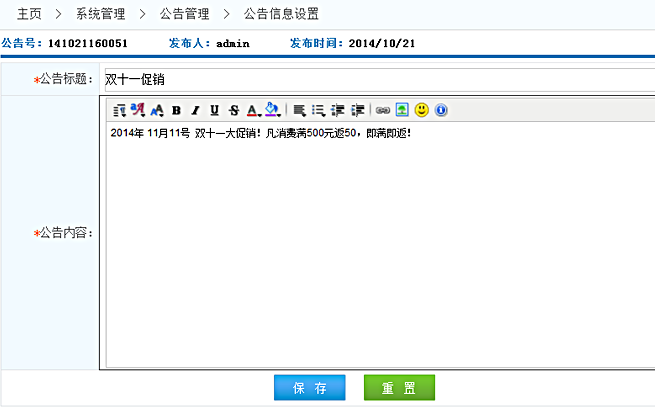Click publish date 2014/10/21
The width and height of the screenshot is (655, 413).
[x=382, y=43]
